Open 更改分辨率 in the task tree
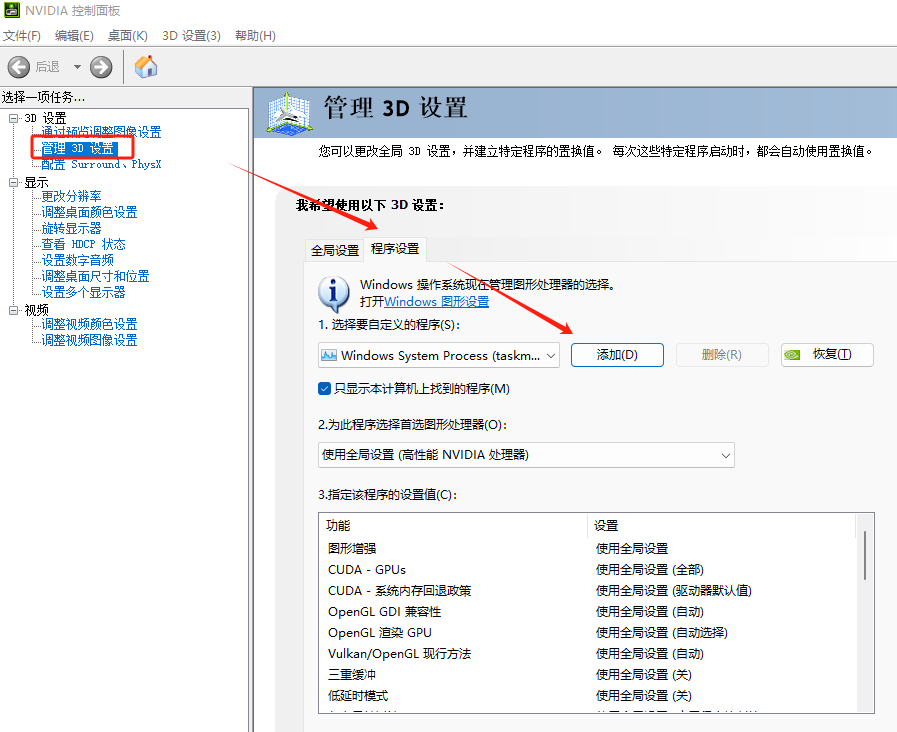The width and height of the screenshot is (897, 732). (71, 196)
